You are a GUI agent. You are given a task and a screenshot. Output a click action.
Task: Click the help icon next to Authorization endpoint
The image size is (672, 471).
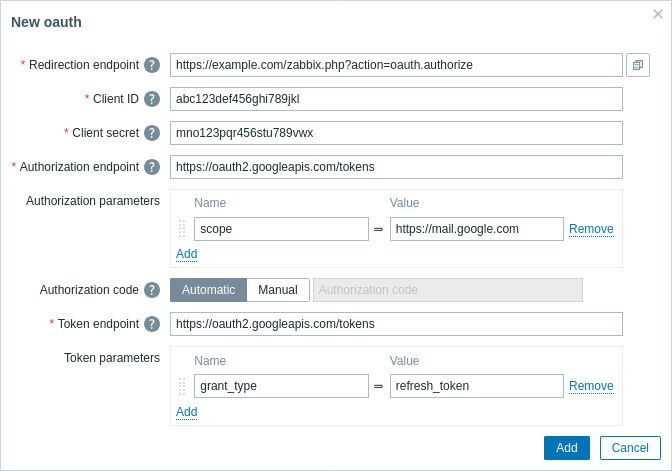pos(152,167)
